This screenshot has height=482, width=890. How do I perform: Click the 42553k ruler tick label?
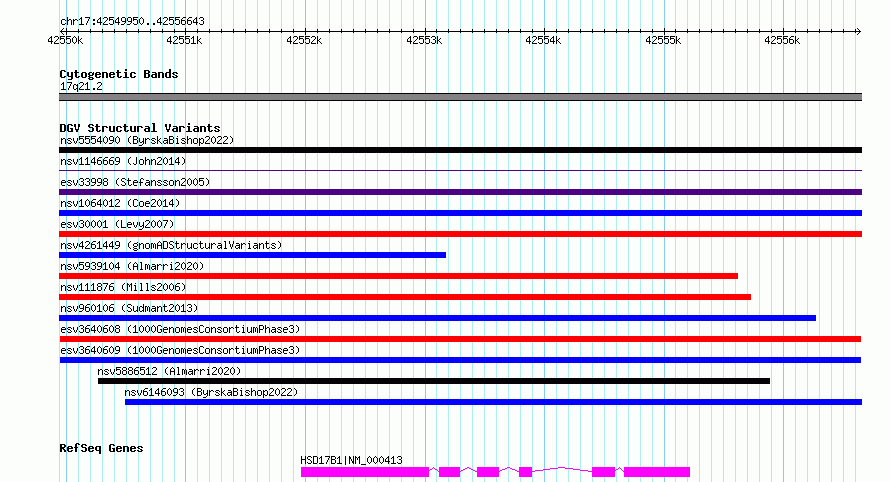pos(424,40)
